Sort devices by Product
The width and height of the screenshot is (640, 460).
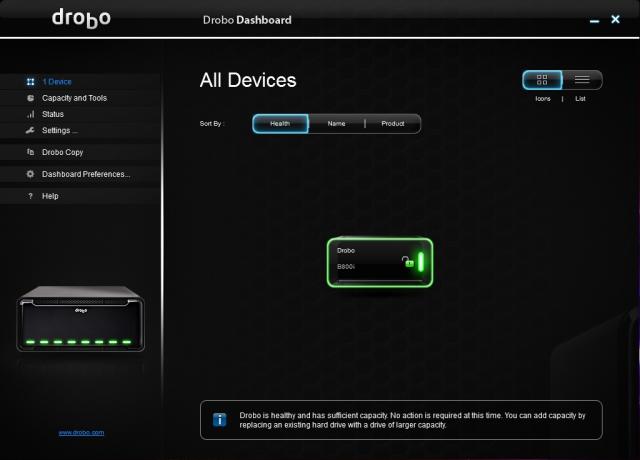pyautogui.click(x=393, y=124)
